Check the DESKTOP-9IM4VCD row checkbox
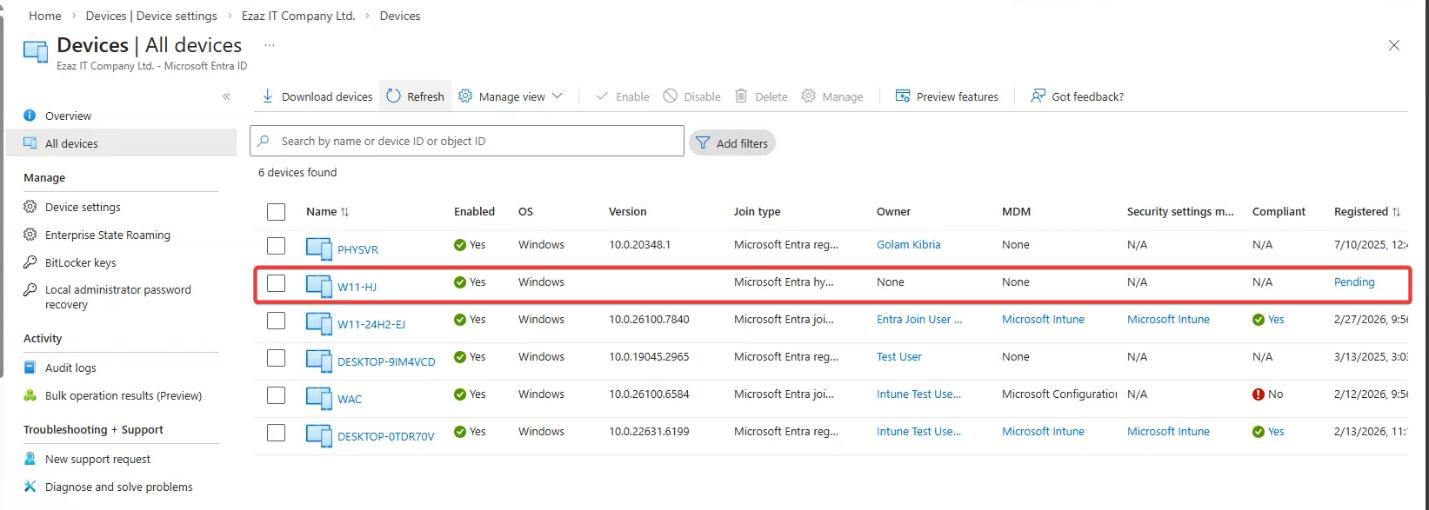 click(276, 357)
